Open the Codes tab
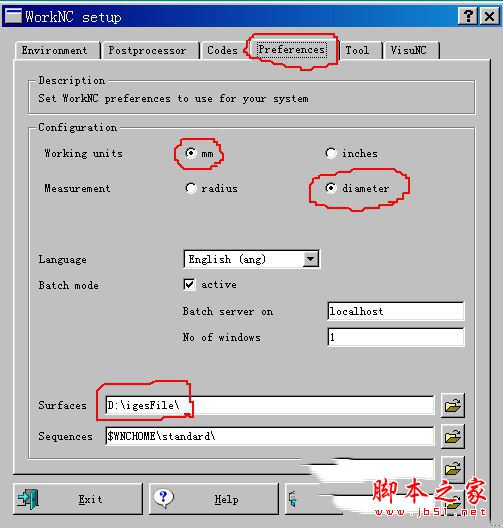 223,51
